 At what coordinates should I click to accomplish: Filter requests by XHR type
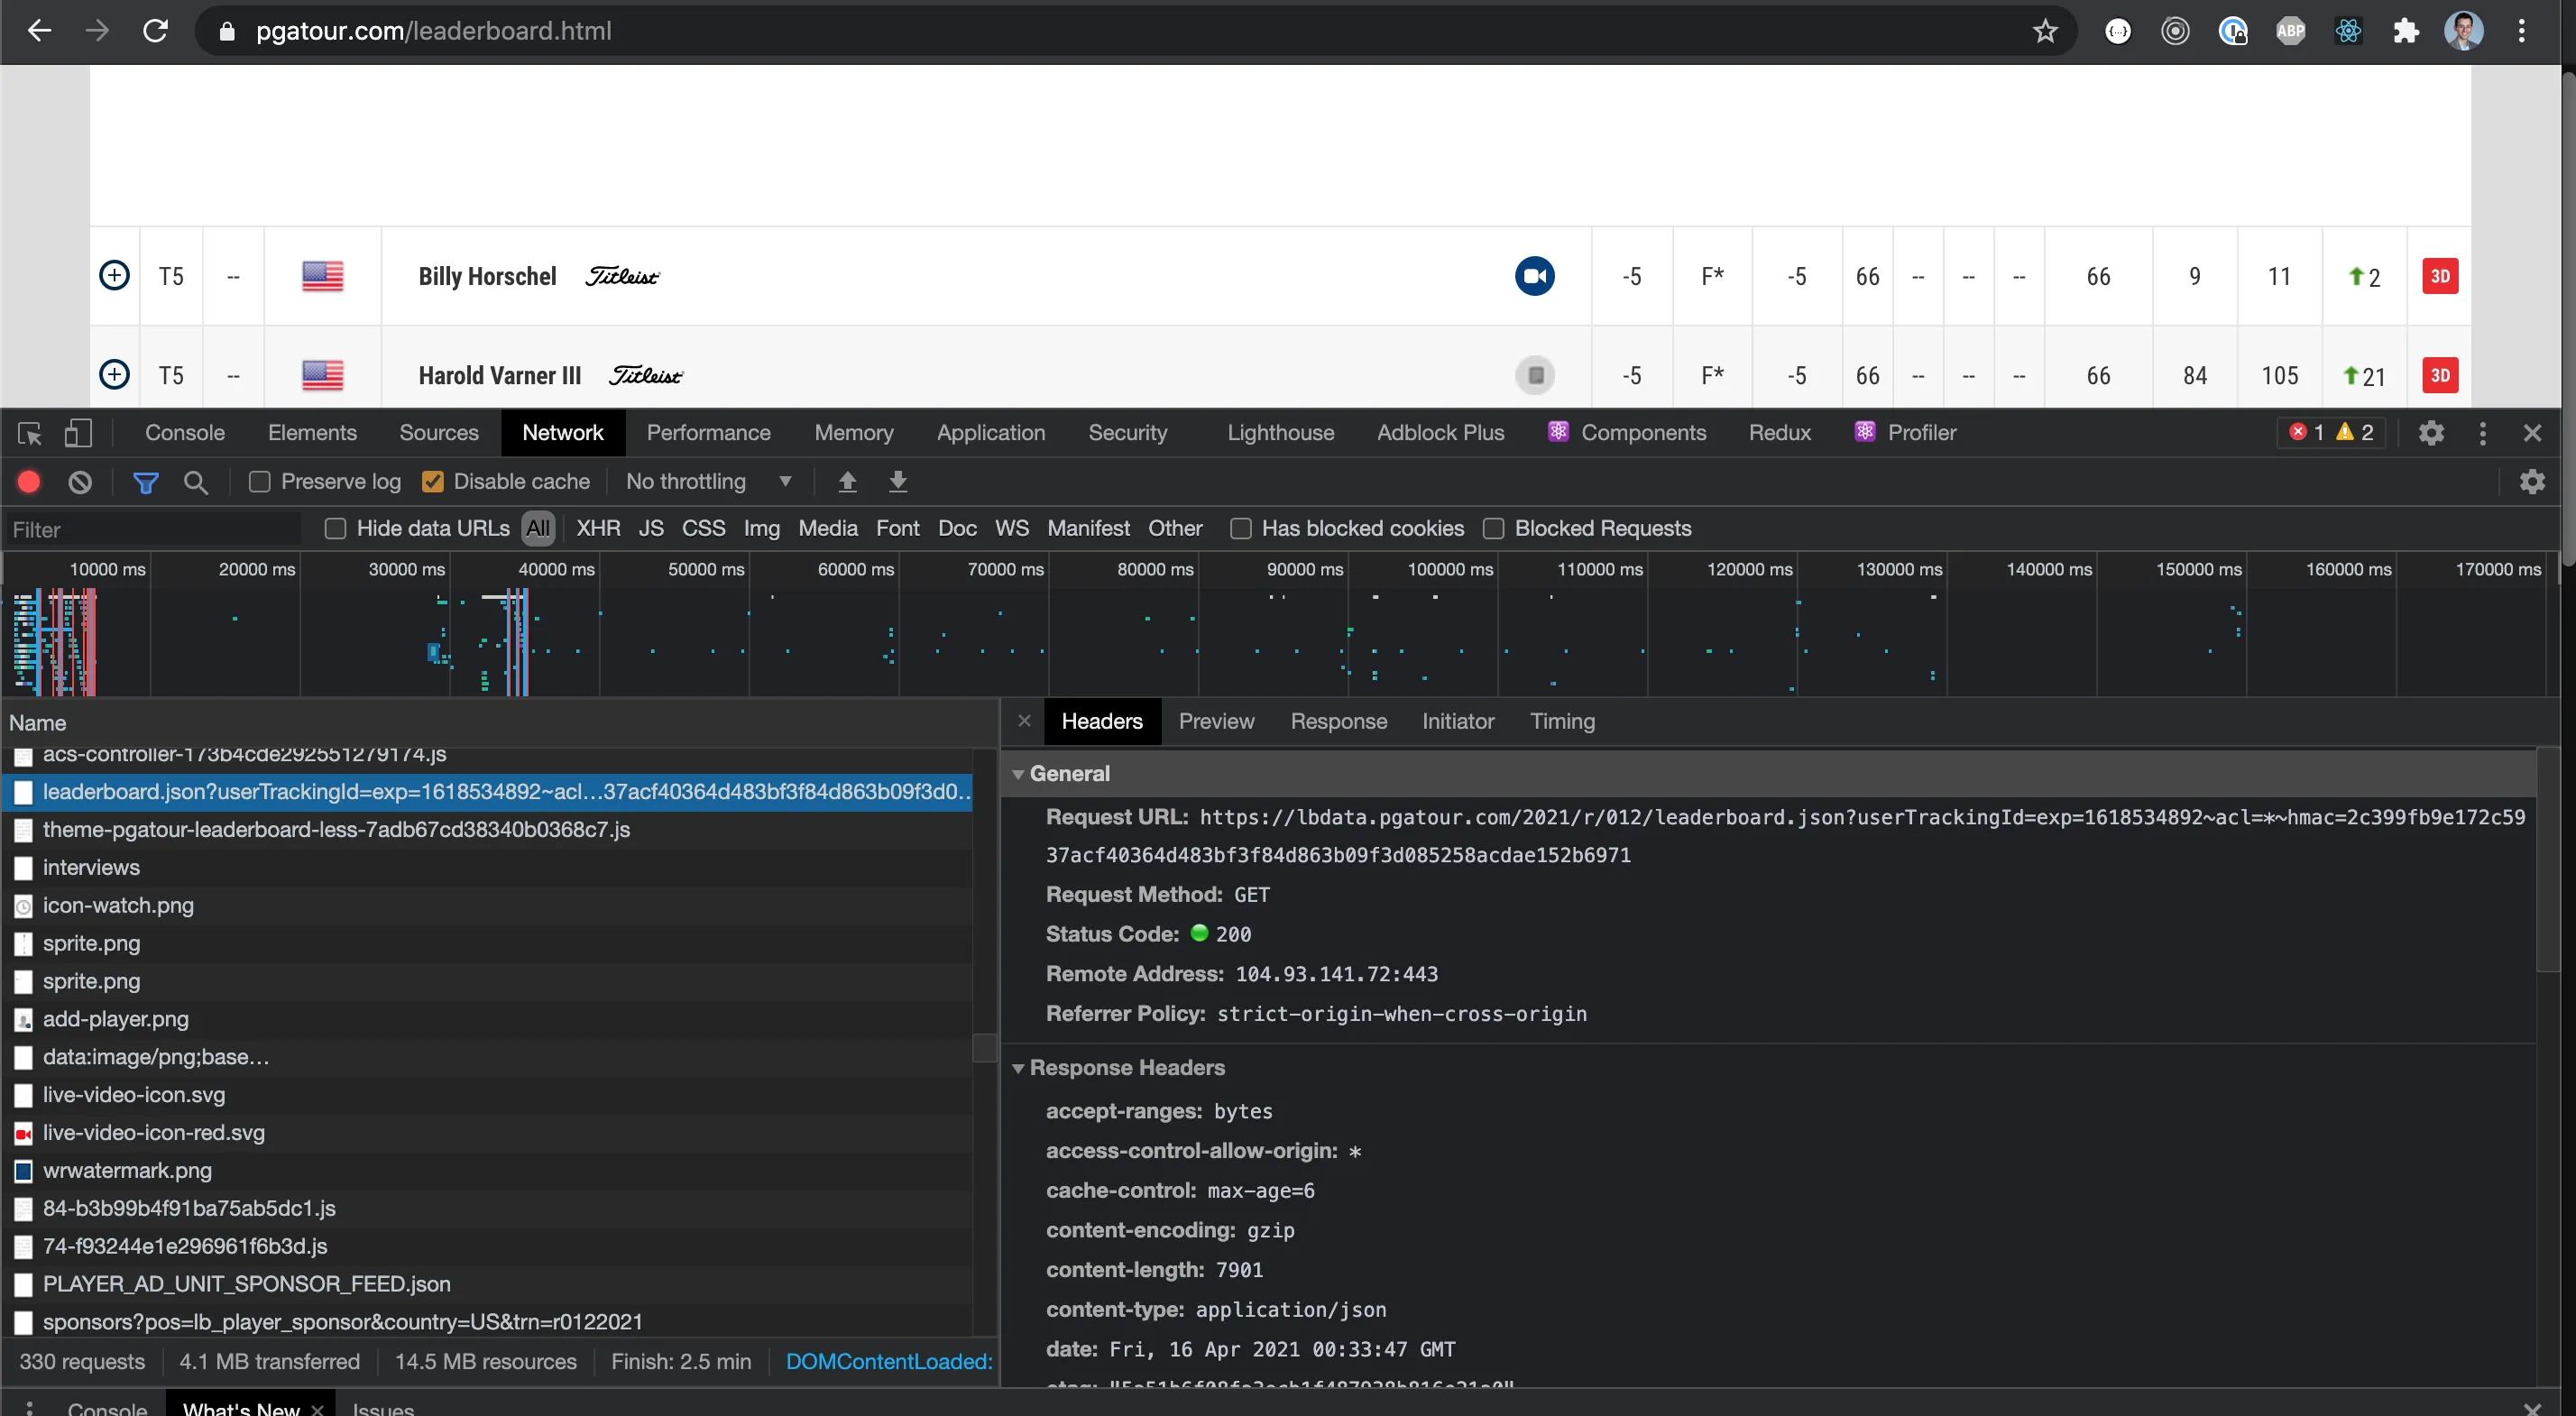point(598,529)
